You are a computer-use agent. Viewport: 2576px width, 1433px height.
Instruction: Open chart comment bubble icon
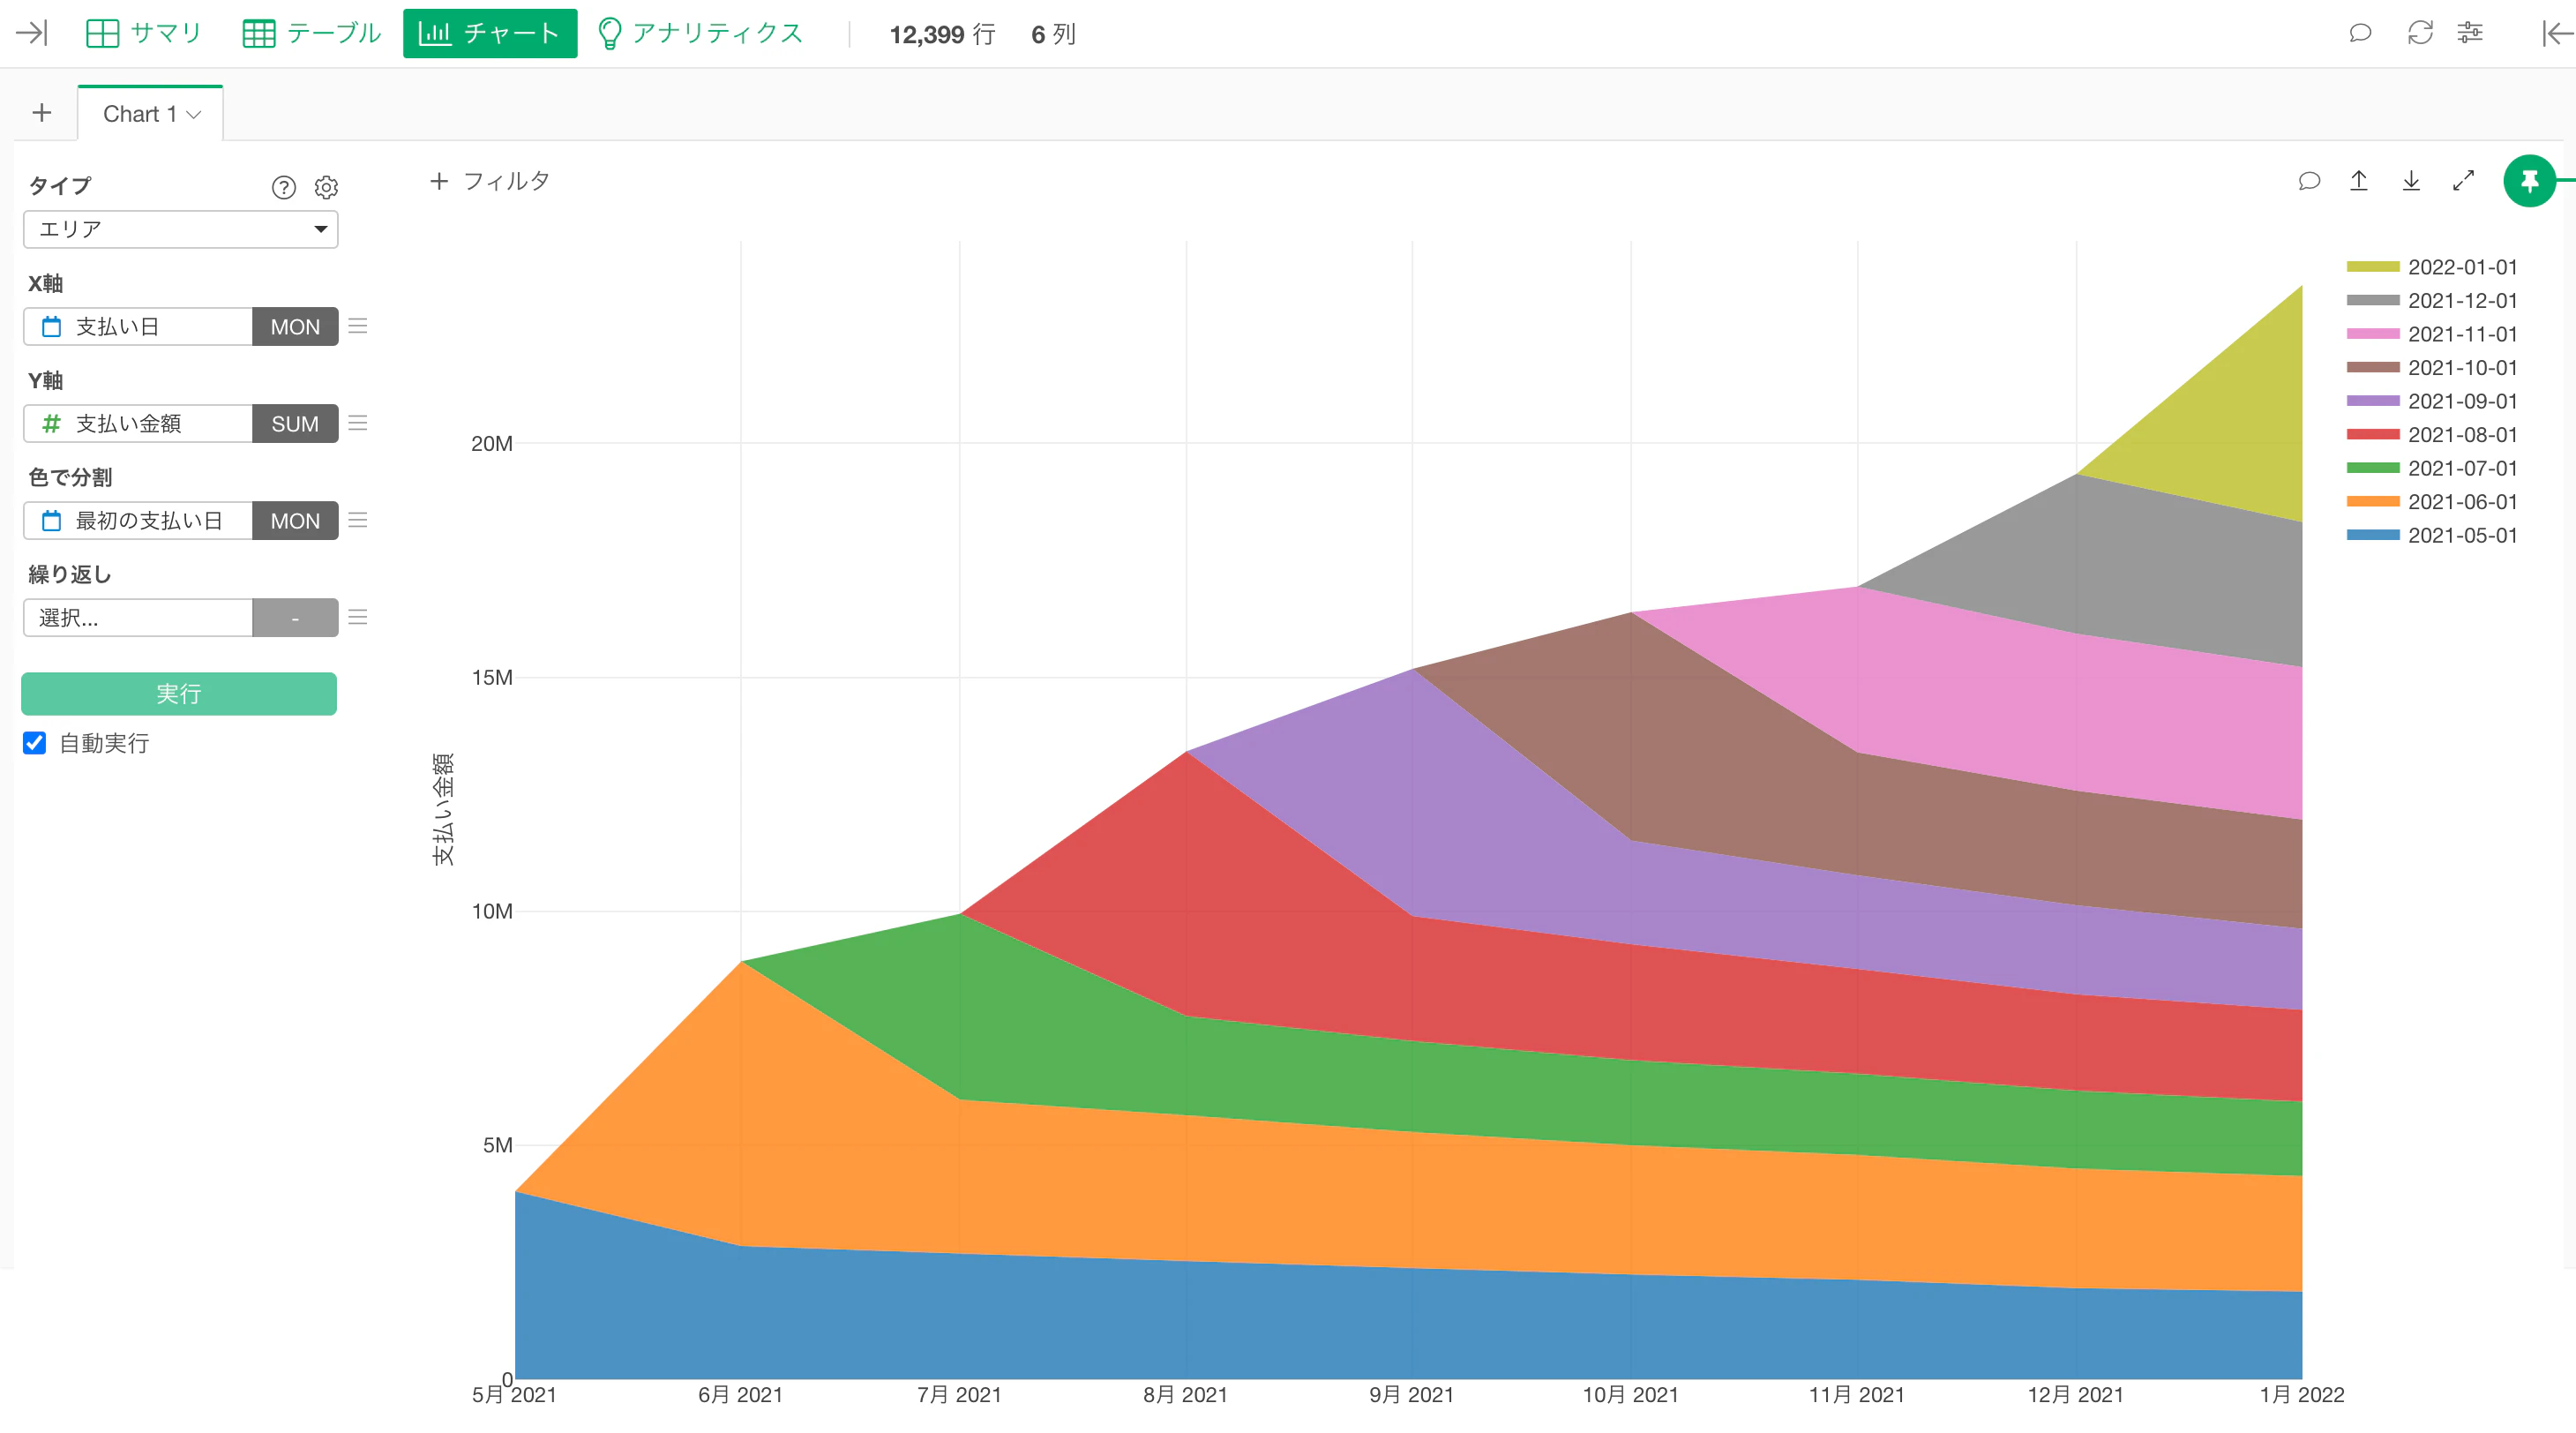point(2309,181)
